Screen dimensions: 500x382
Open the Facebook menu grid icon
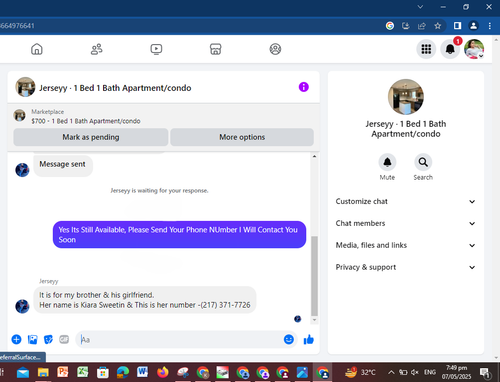pos(426,49)
